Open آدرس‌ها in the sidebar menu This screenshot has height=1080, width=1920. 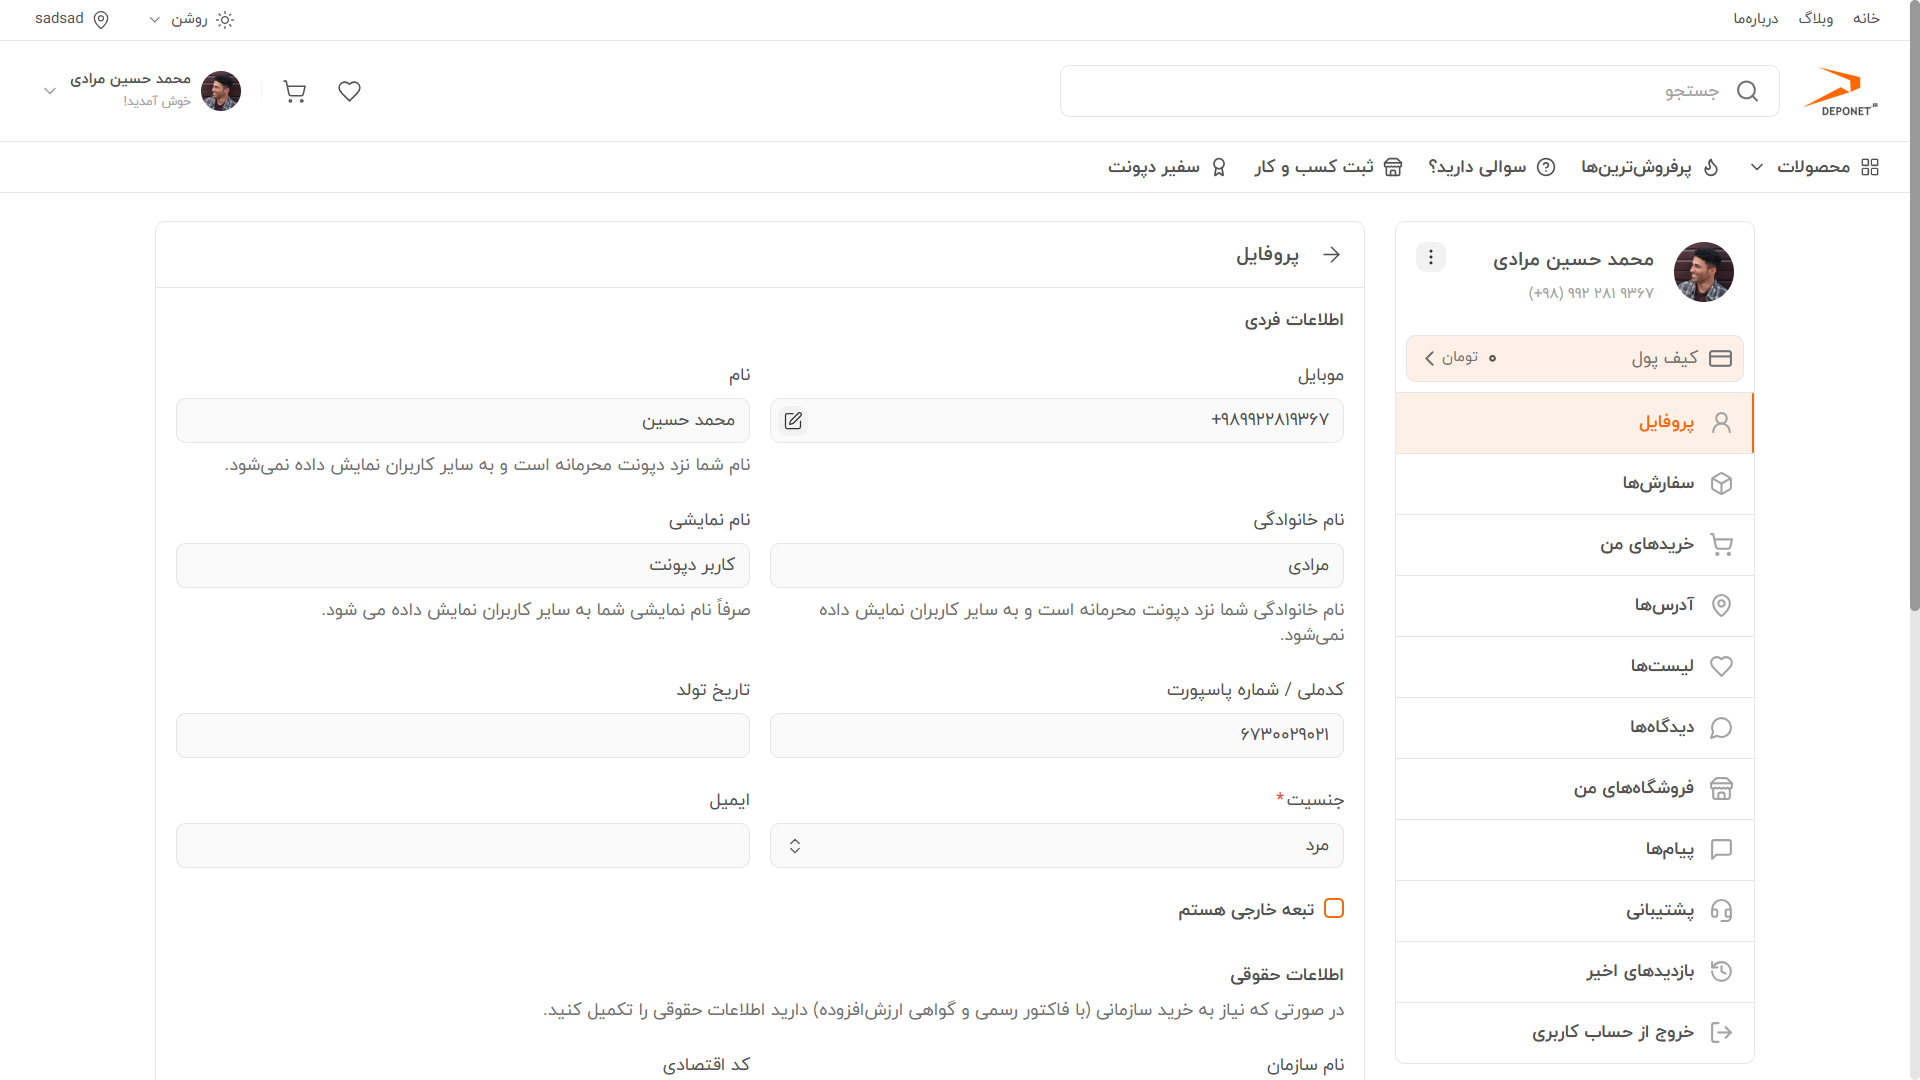coord(1575,606)
